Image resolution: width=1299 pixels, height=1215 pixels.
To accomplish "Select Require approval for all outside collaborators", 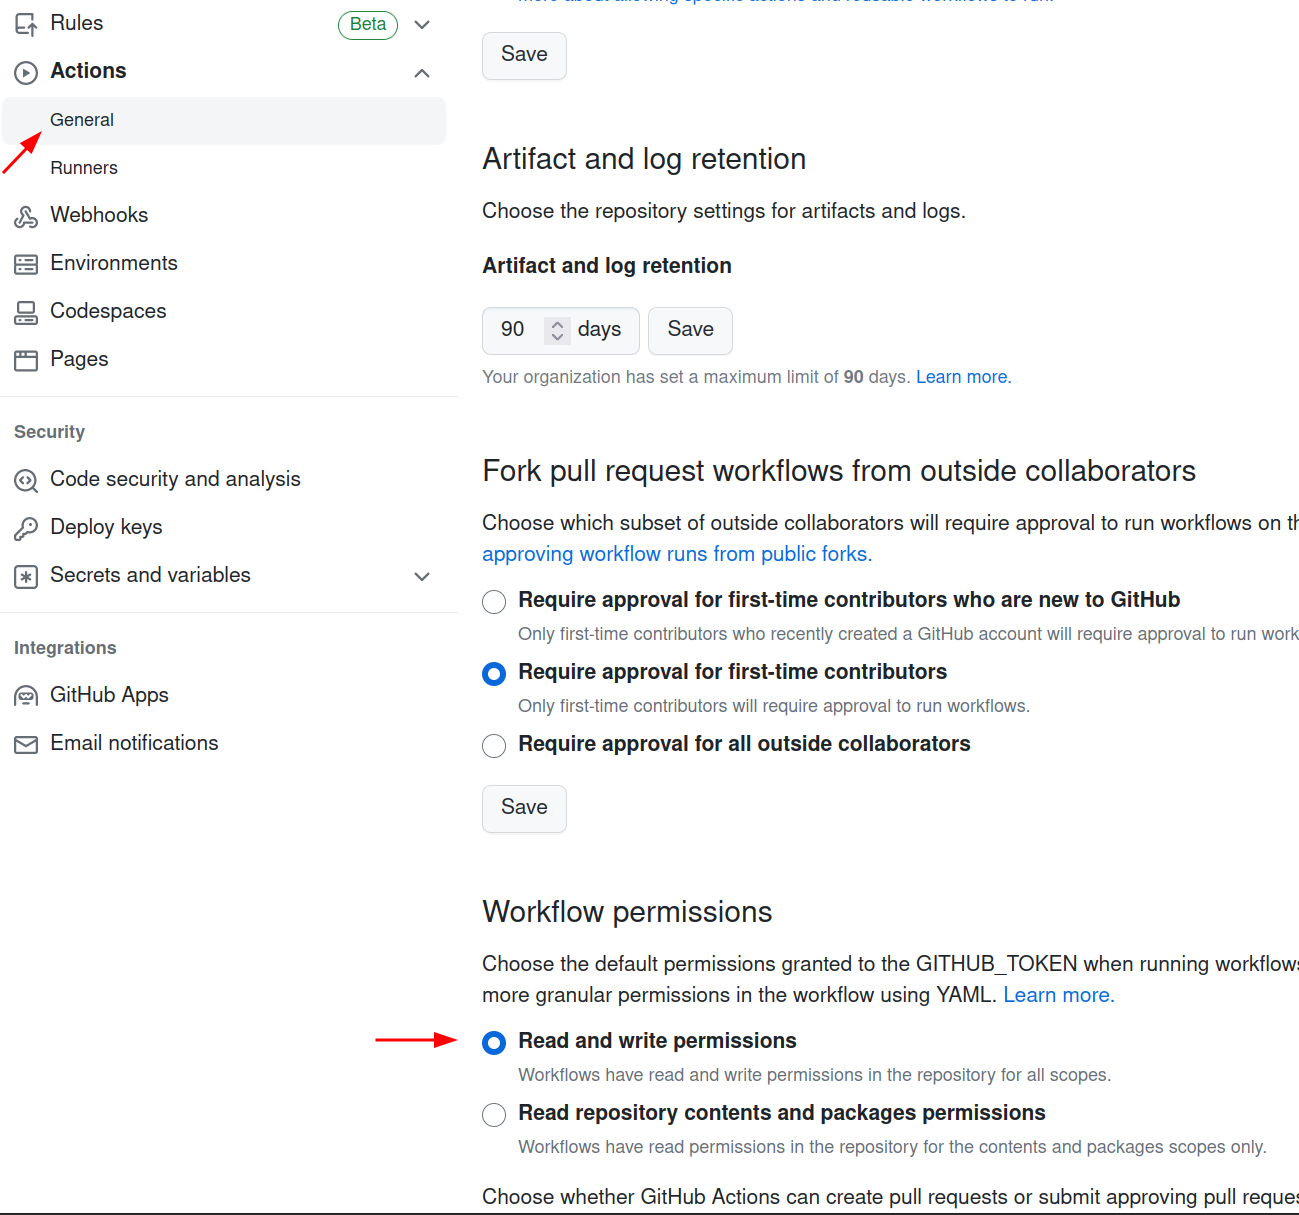I will pos(494,746).
